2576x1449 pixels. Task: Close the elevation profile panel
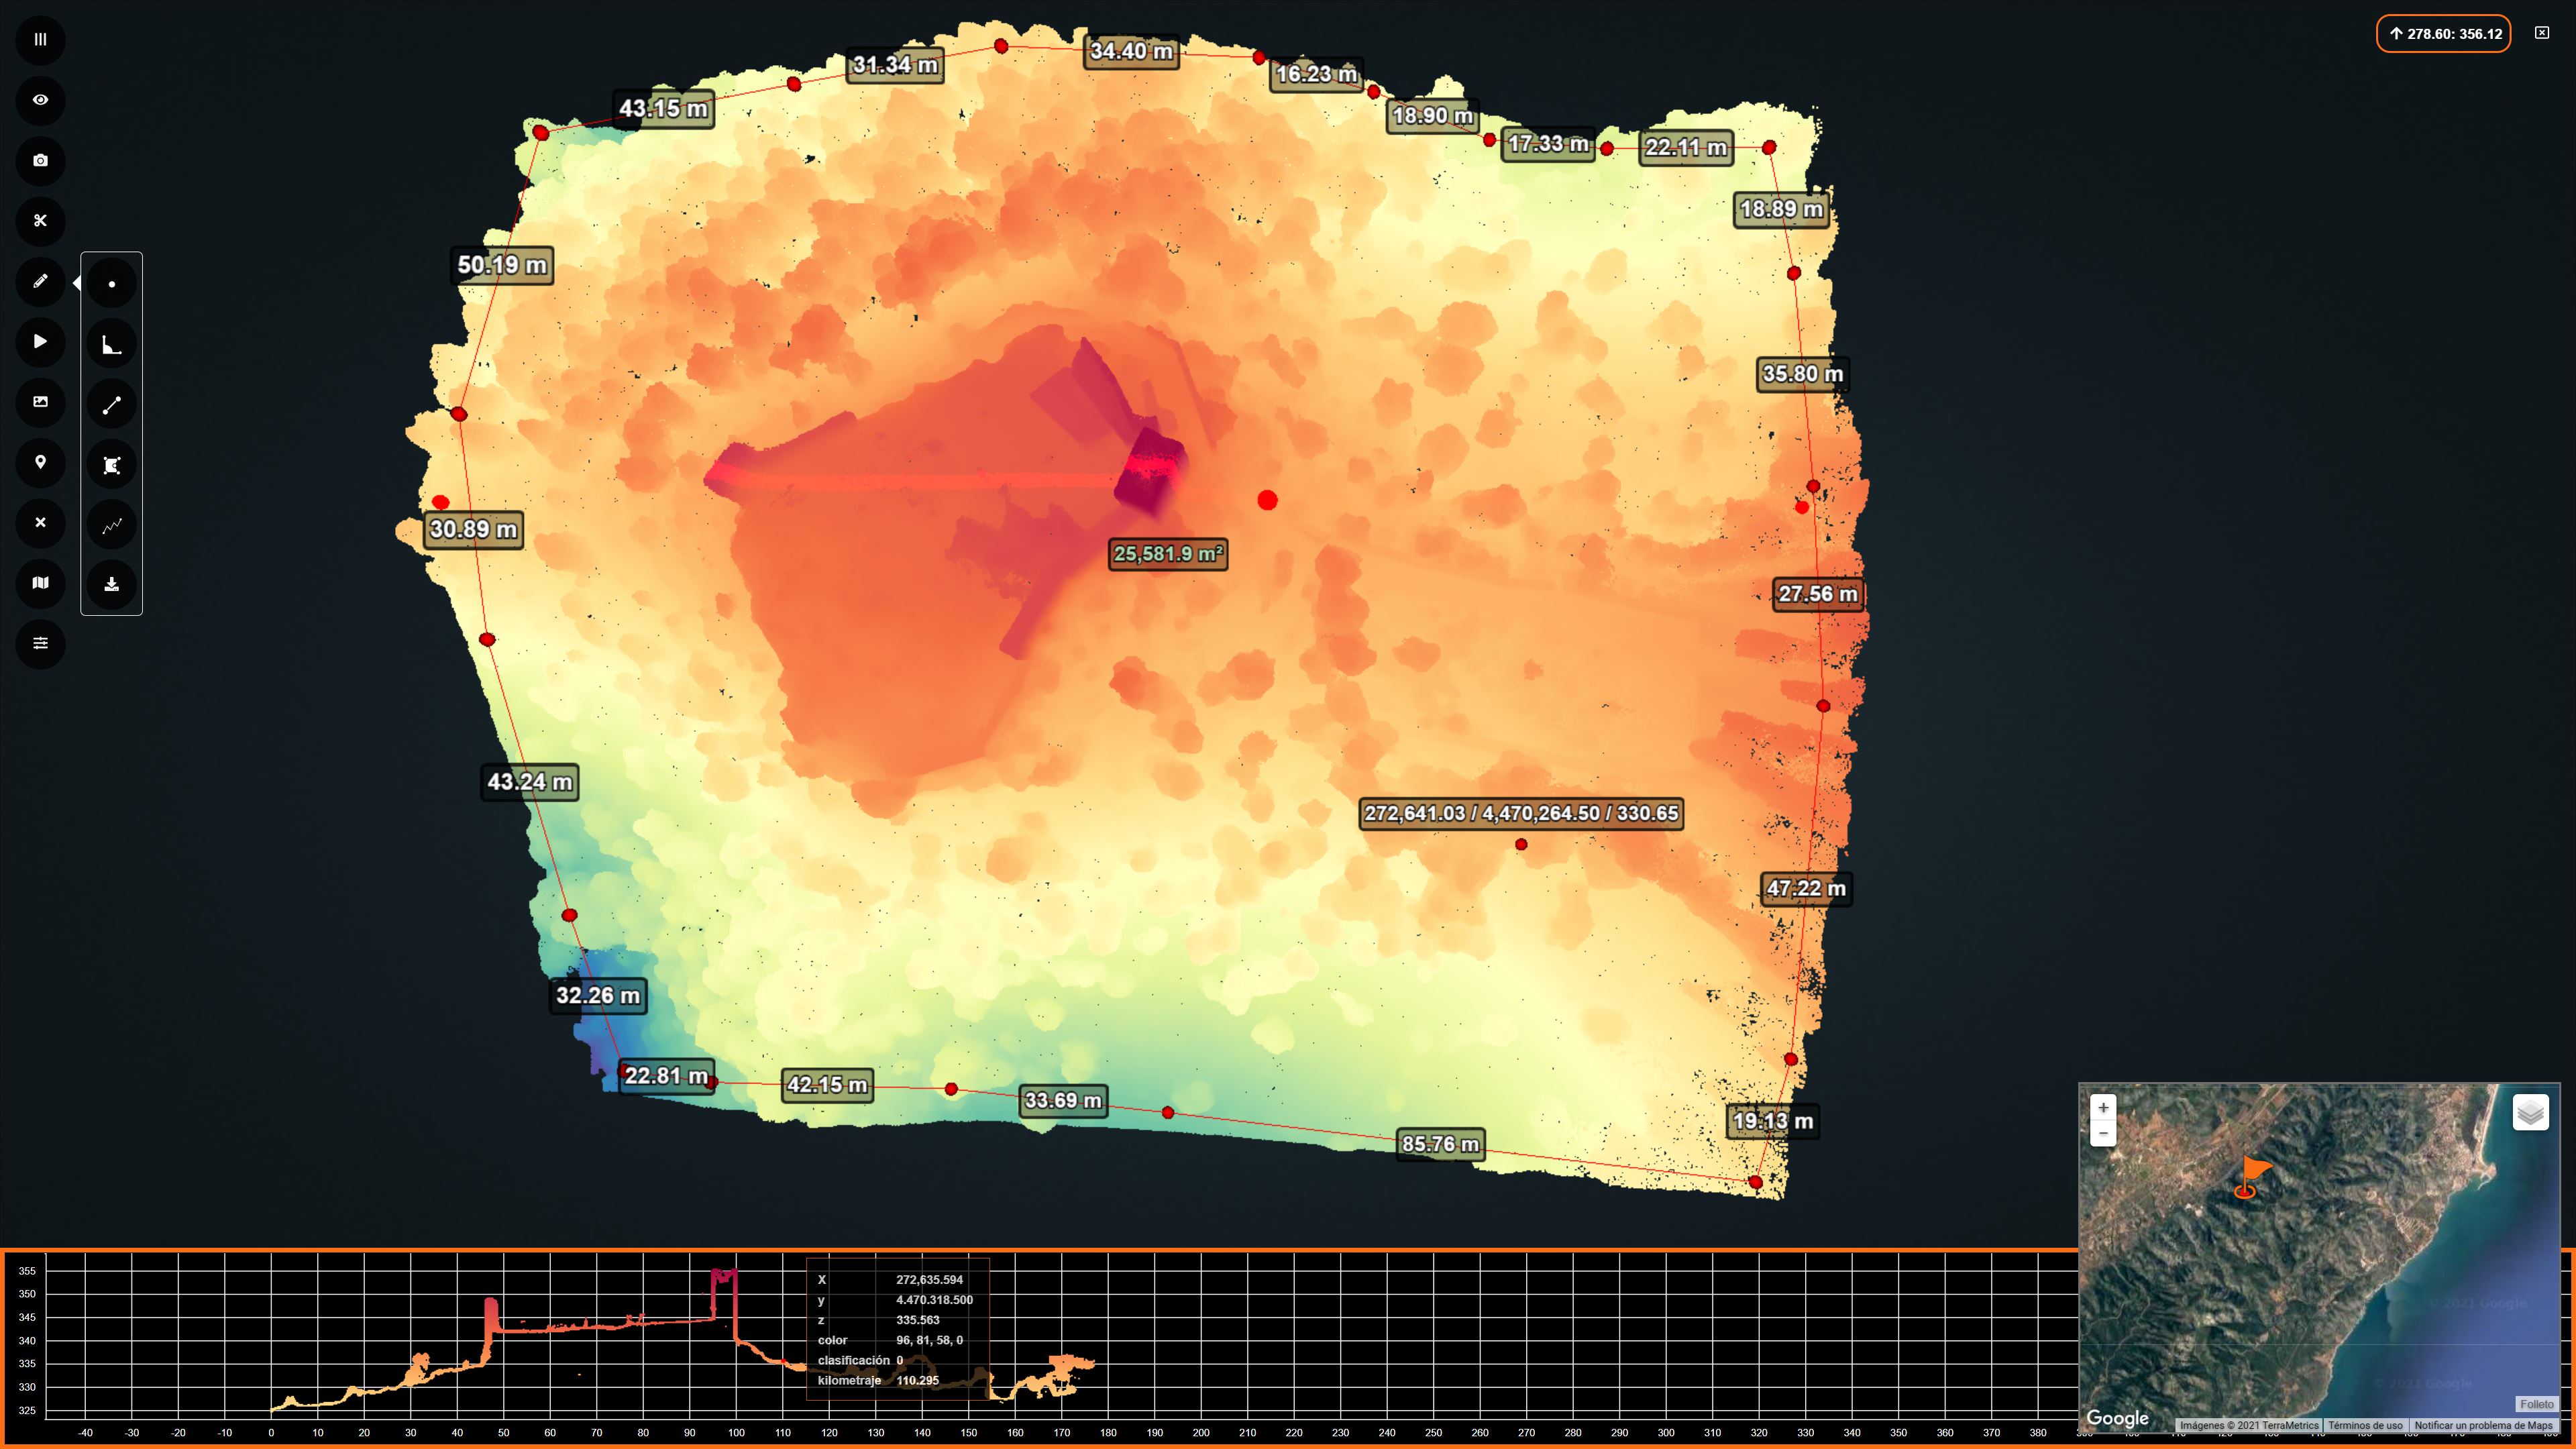coord(2542,33)
